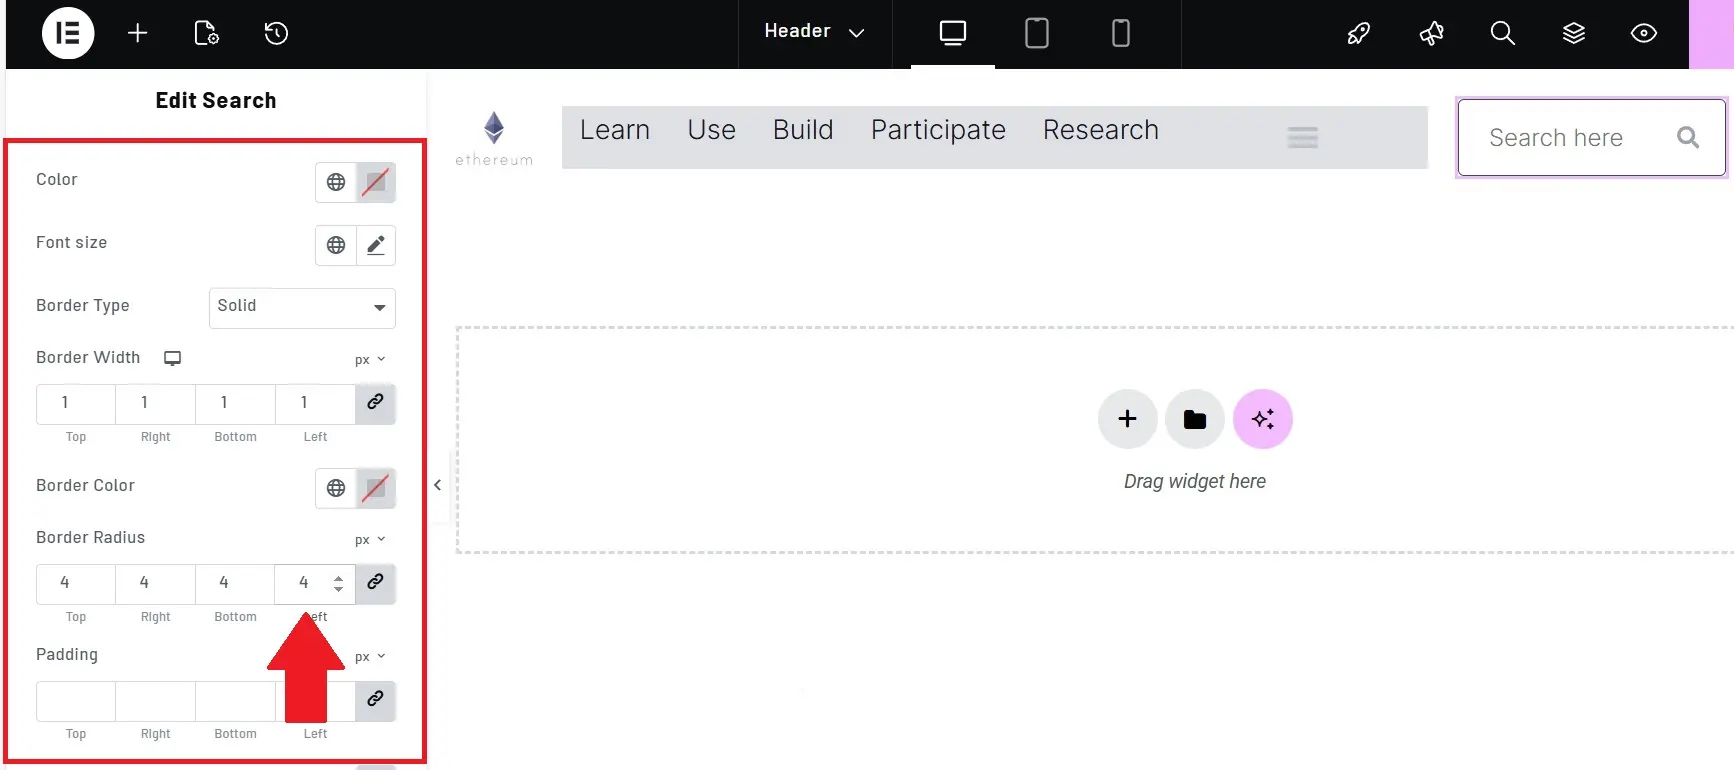This screenshot has height=770, width=1734.
Task: Click the Border Radius Bottom field
Action: click(235, 583)
